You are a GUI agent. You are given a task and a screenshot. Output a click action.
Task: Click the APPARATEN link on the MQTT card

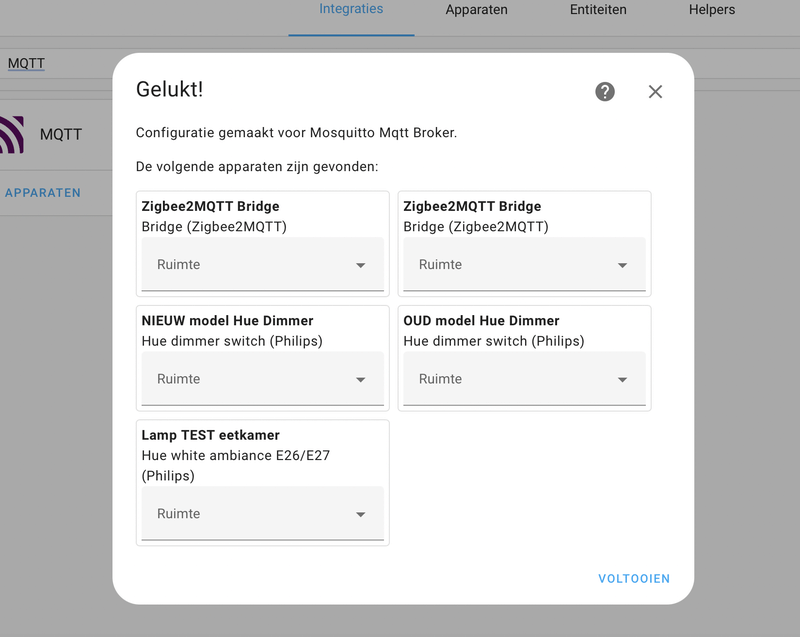[43, 192]
